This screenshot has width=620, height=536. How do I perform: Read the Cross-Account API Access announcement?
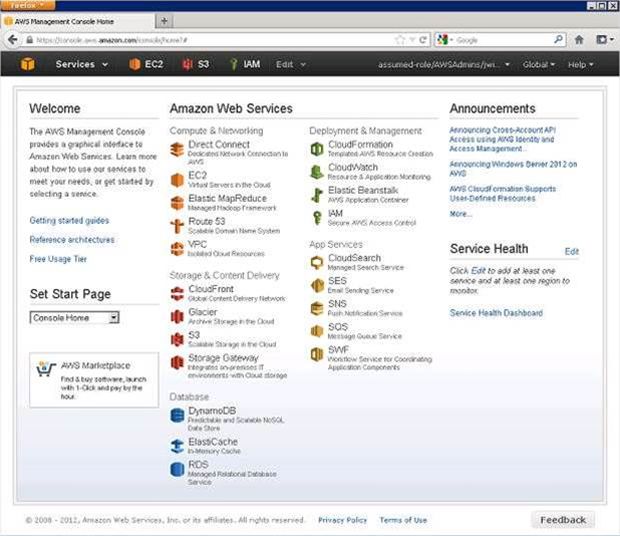502,139
